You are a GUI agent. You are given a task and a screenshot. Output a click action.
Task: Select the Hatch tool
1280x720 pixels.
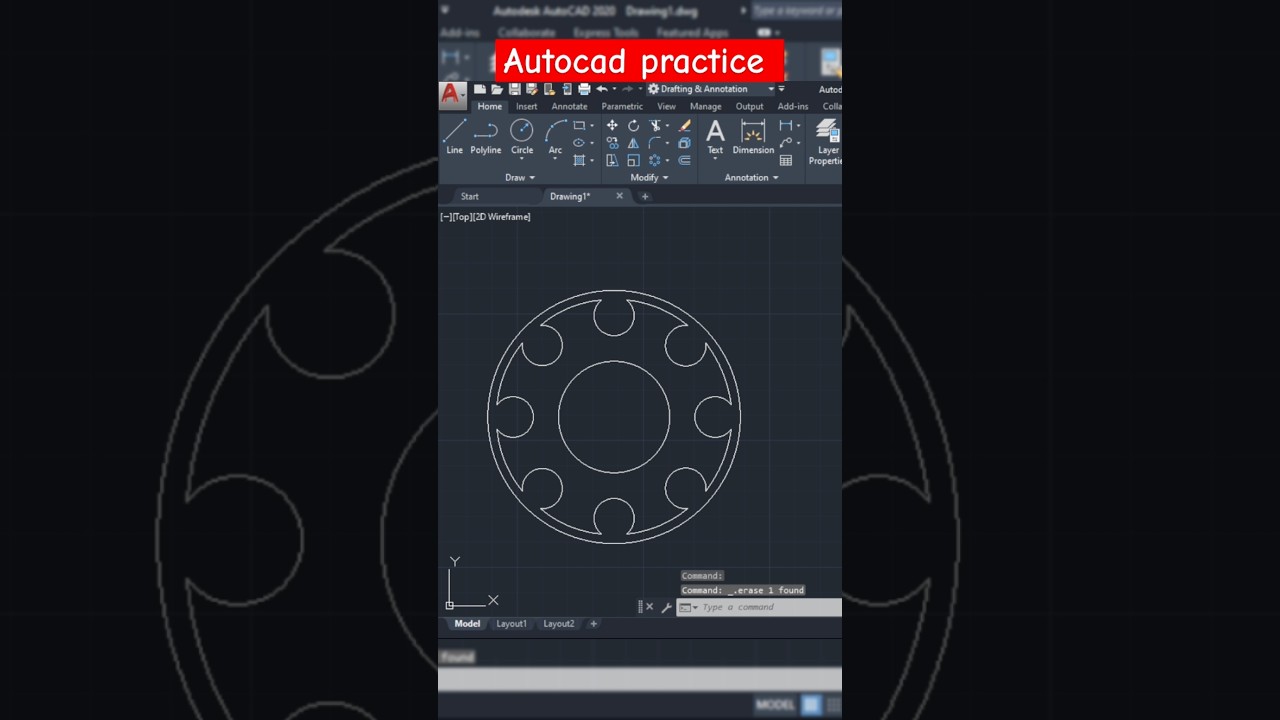pos(579,160)
